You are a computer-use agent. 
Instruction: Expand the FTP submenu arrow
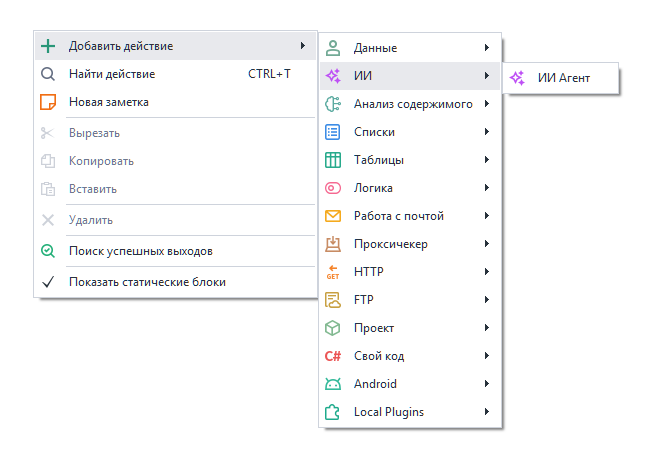[x=487, y=300]
